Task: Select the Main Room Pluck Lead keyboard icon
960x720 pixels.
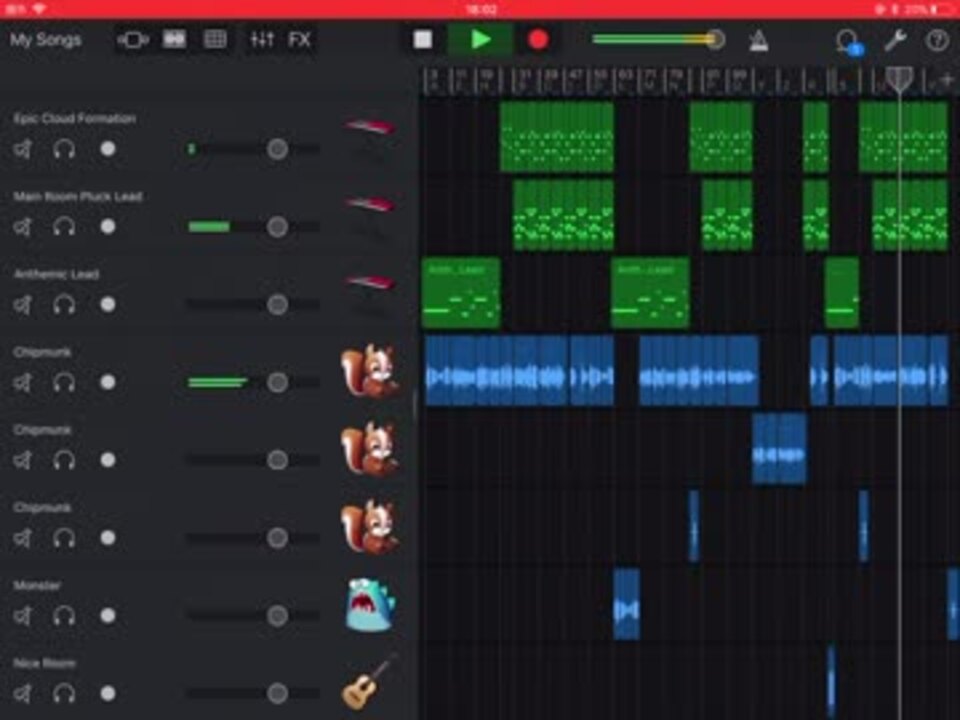Action: pos(369,204)
